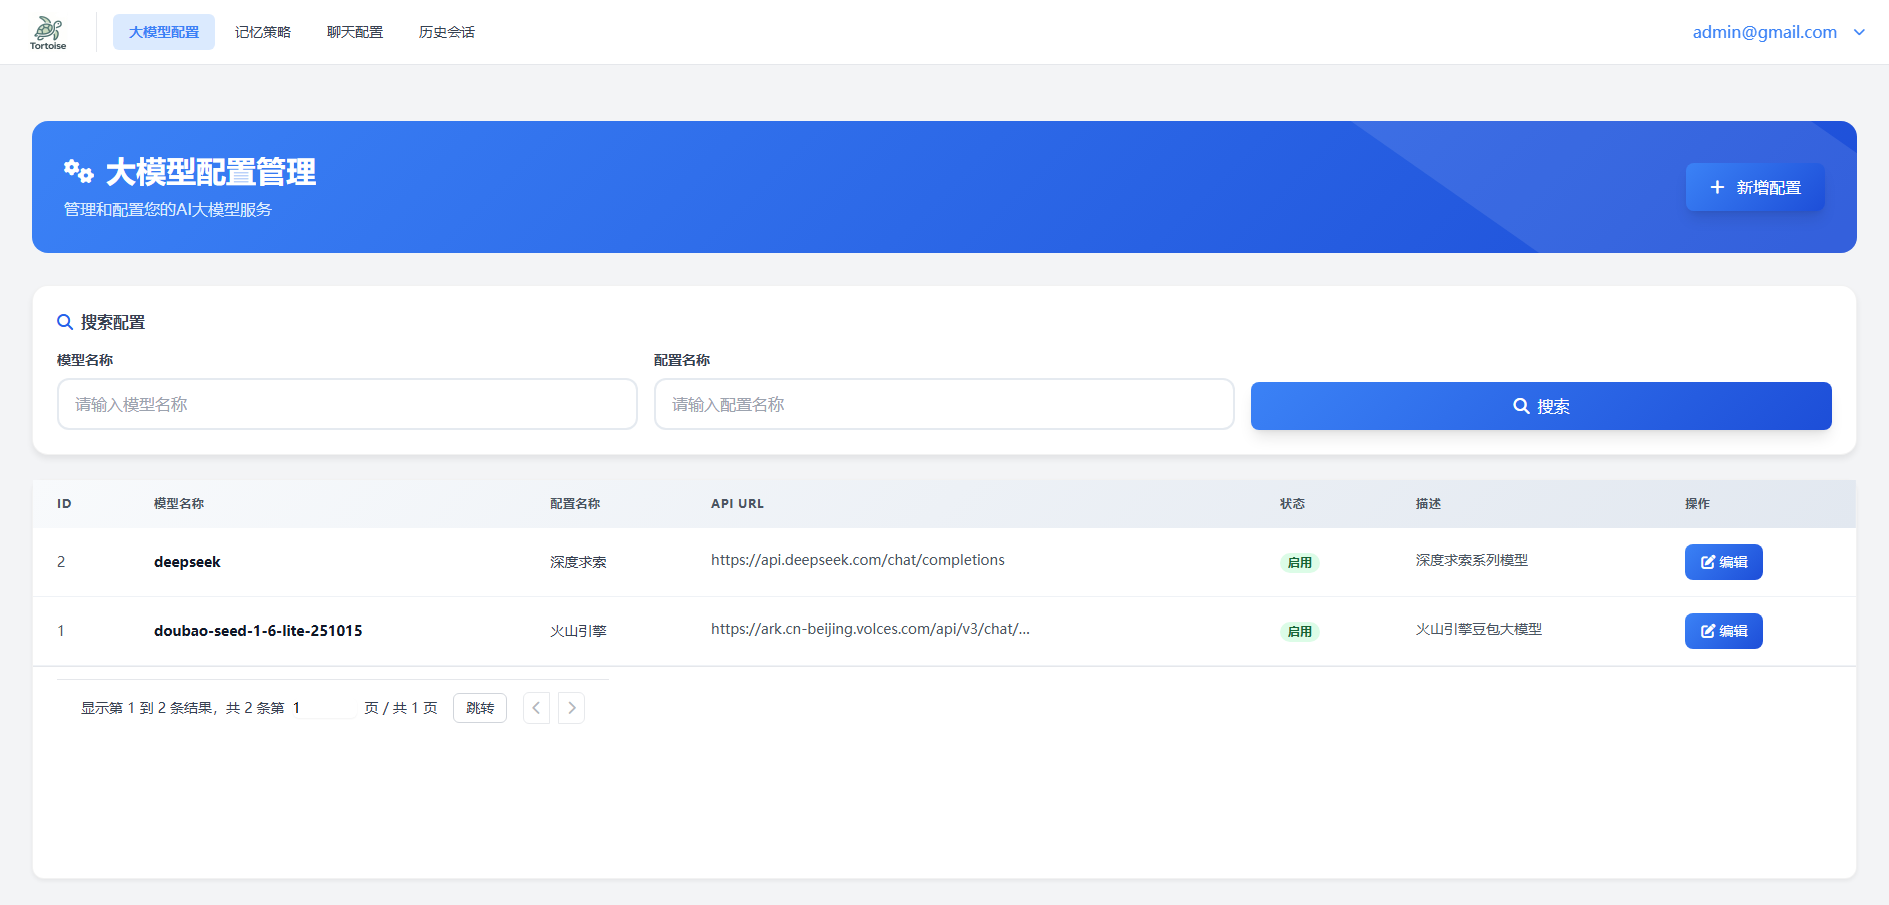Click the 模型名称 column header

(179, 504)
